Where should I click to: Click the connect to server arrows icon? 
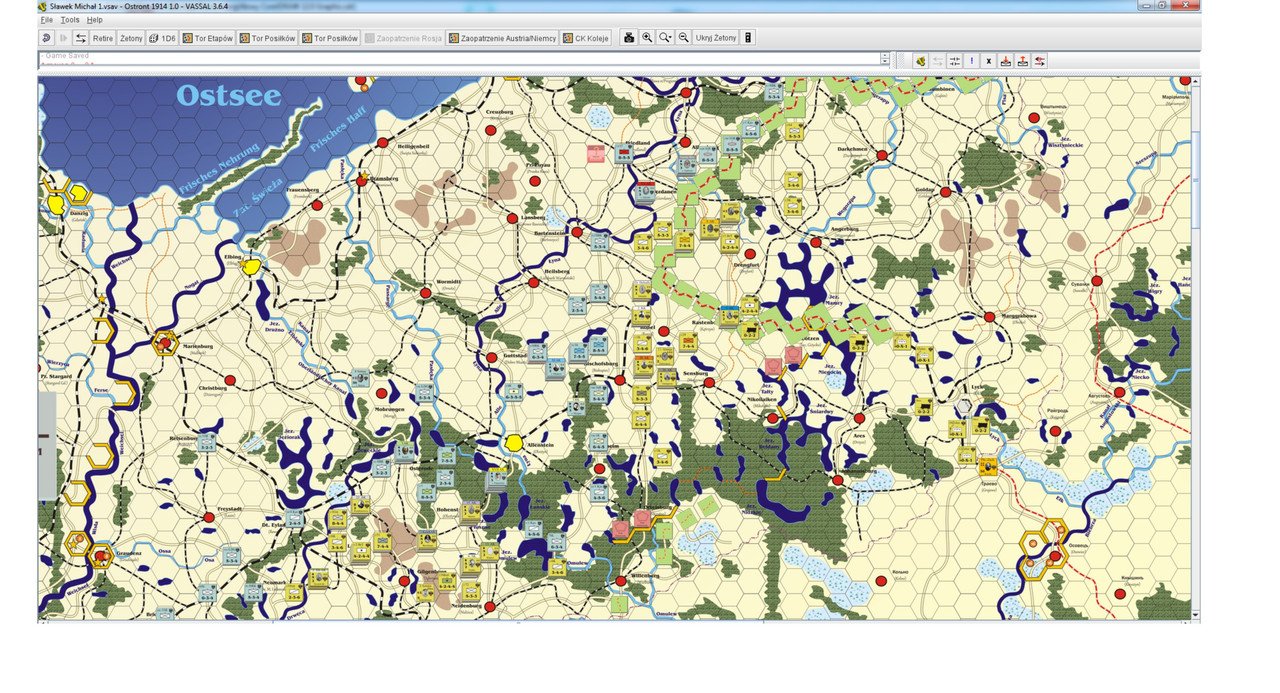pos(81,38)
